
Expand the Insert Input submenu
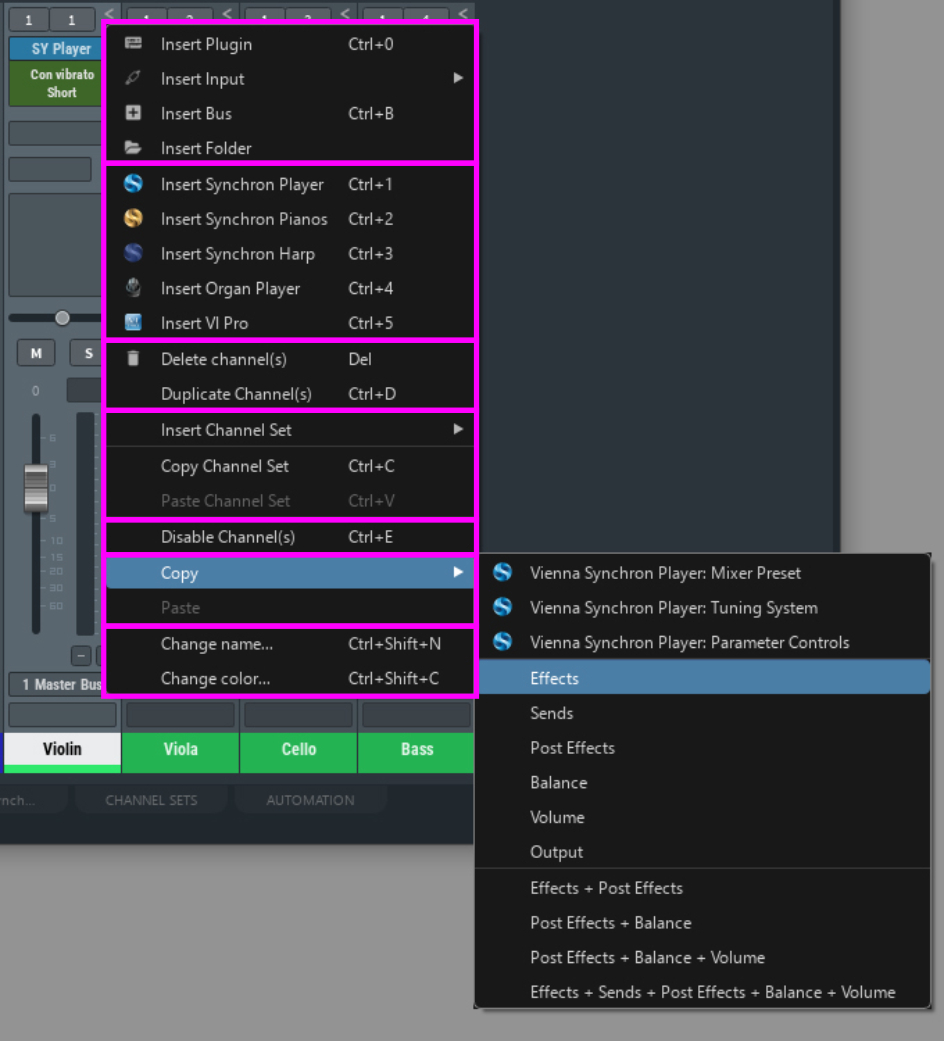pos(458,78)
